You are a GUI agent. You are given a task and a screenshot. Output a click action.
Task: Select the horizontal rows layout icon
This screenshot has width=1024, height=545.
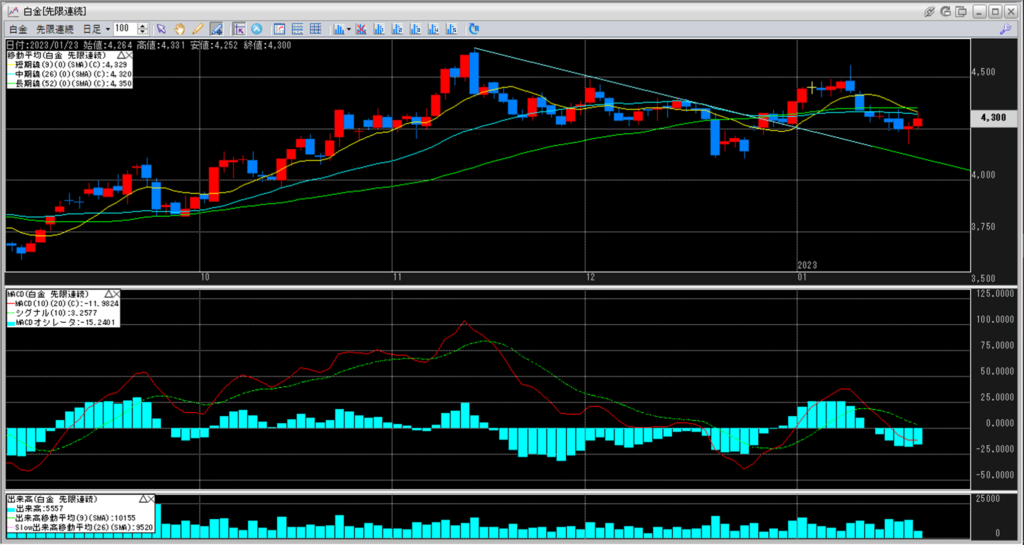click(x=298, y=29)
